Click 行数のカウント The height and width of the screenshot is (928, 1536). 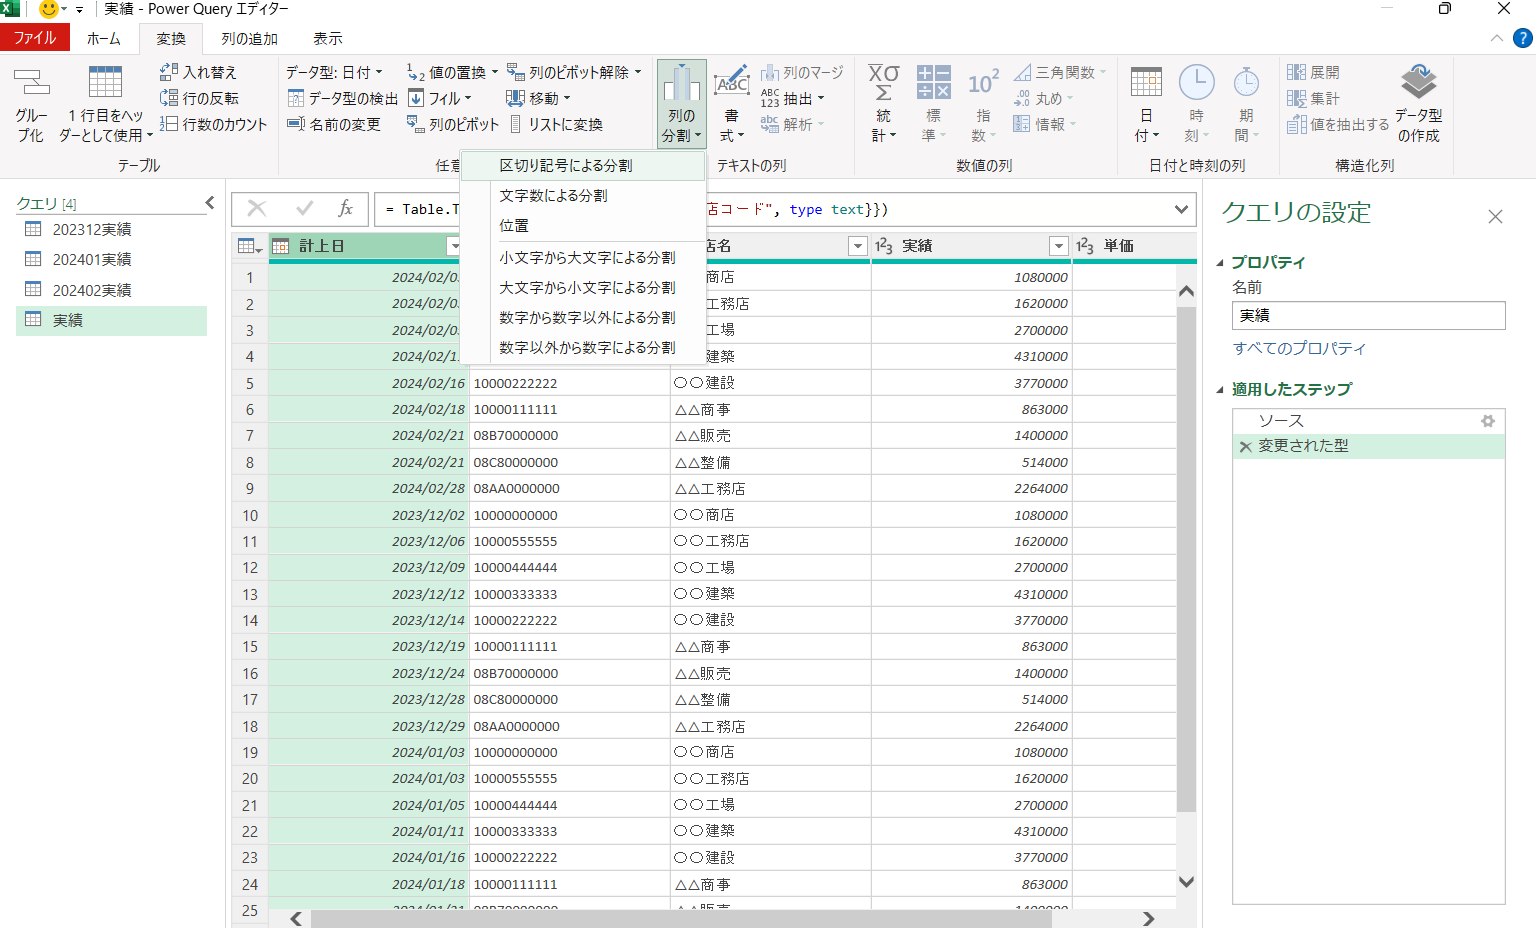[213, 124]
